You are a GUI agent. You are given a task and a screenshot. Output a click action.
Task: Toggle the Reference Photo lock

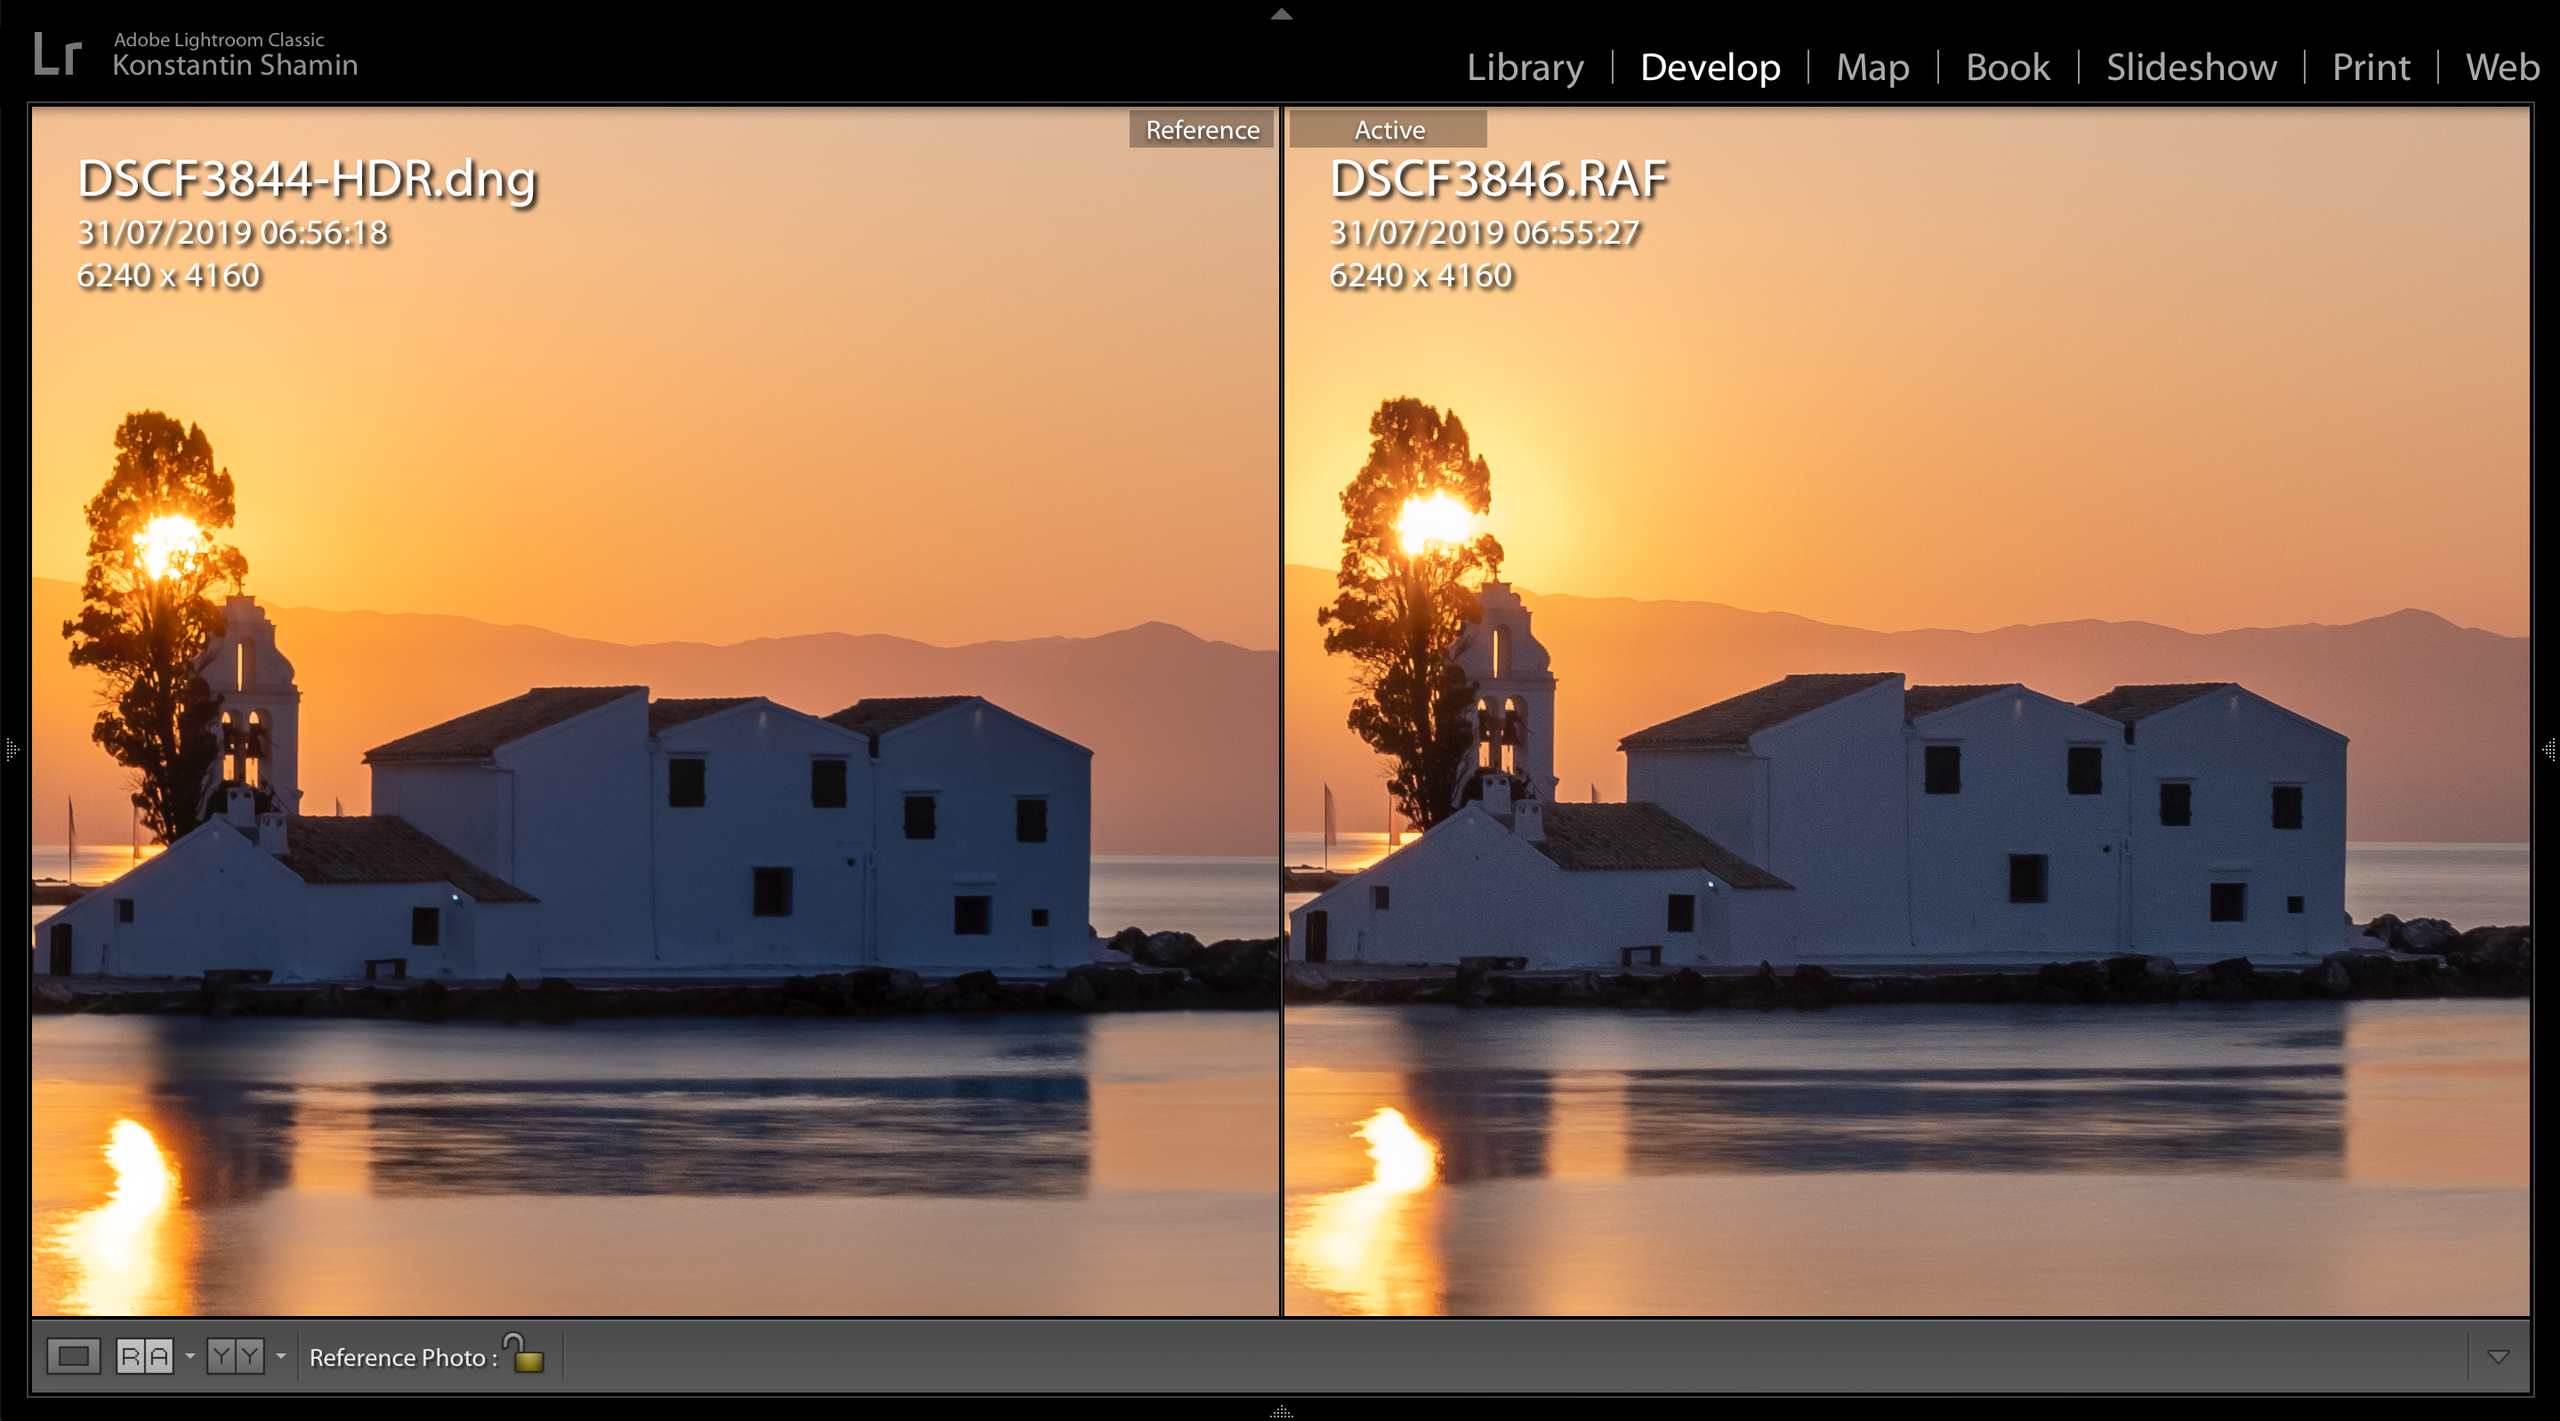[x=524, y=1354]
